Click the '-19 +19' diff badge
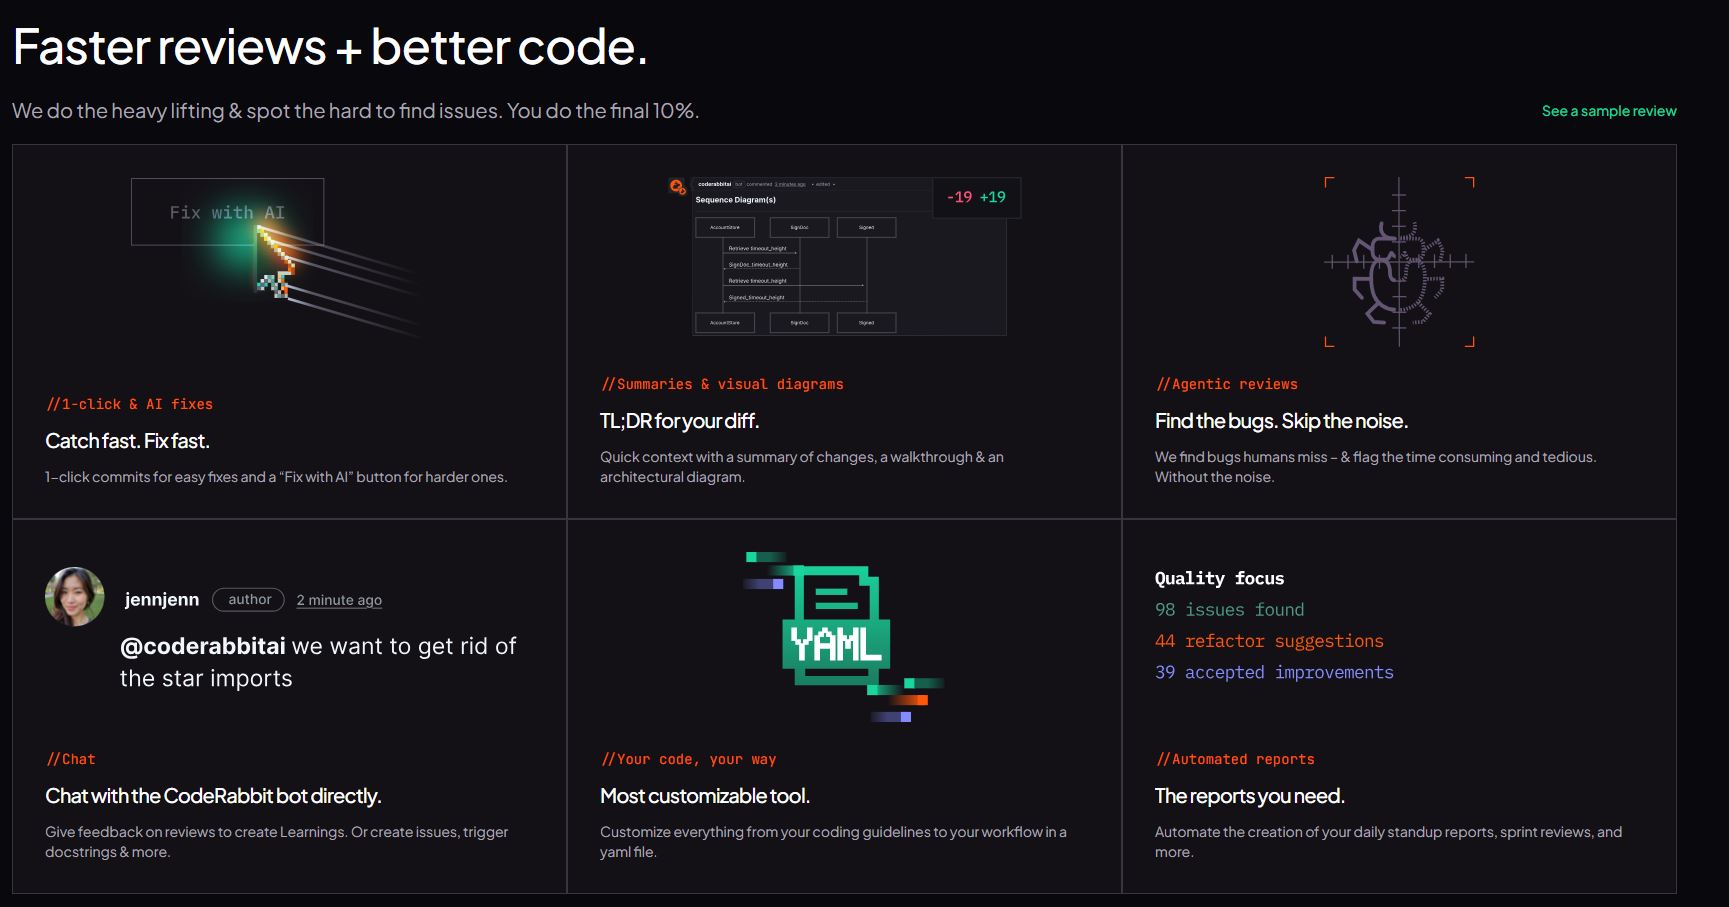Screen dimensions: 1729x907 pos(976,197)
